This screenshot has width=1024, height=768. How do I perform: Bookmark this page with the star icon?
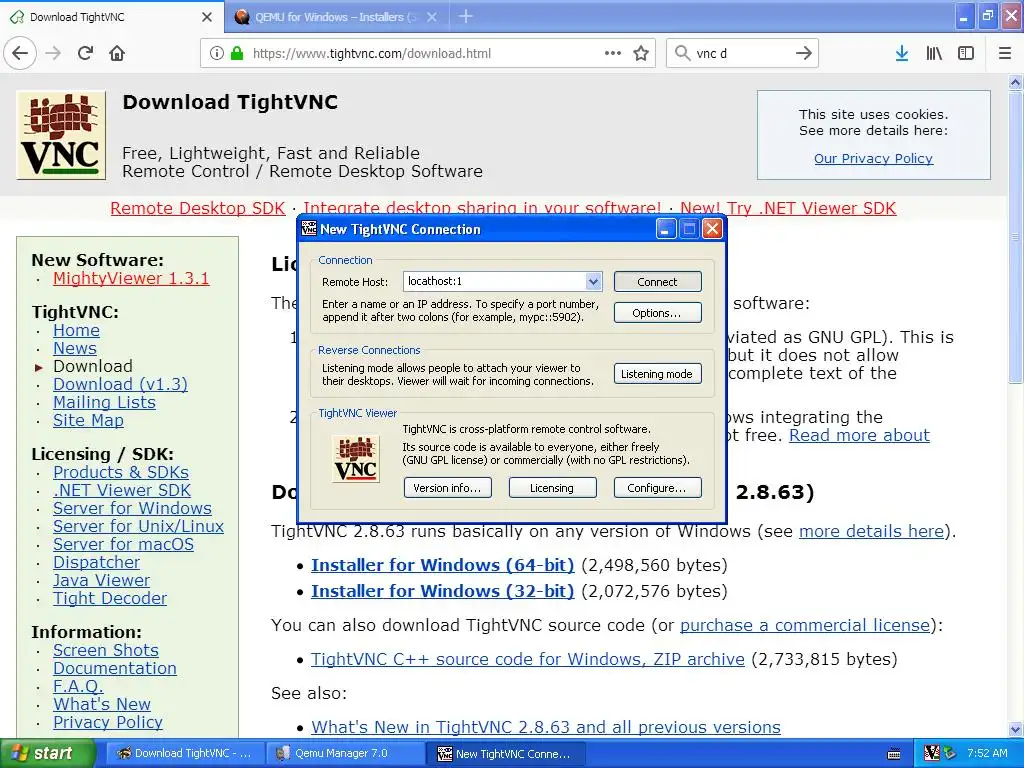click(x=641, y=53)
